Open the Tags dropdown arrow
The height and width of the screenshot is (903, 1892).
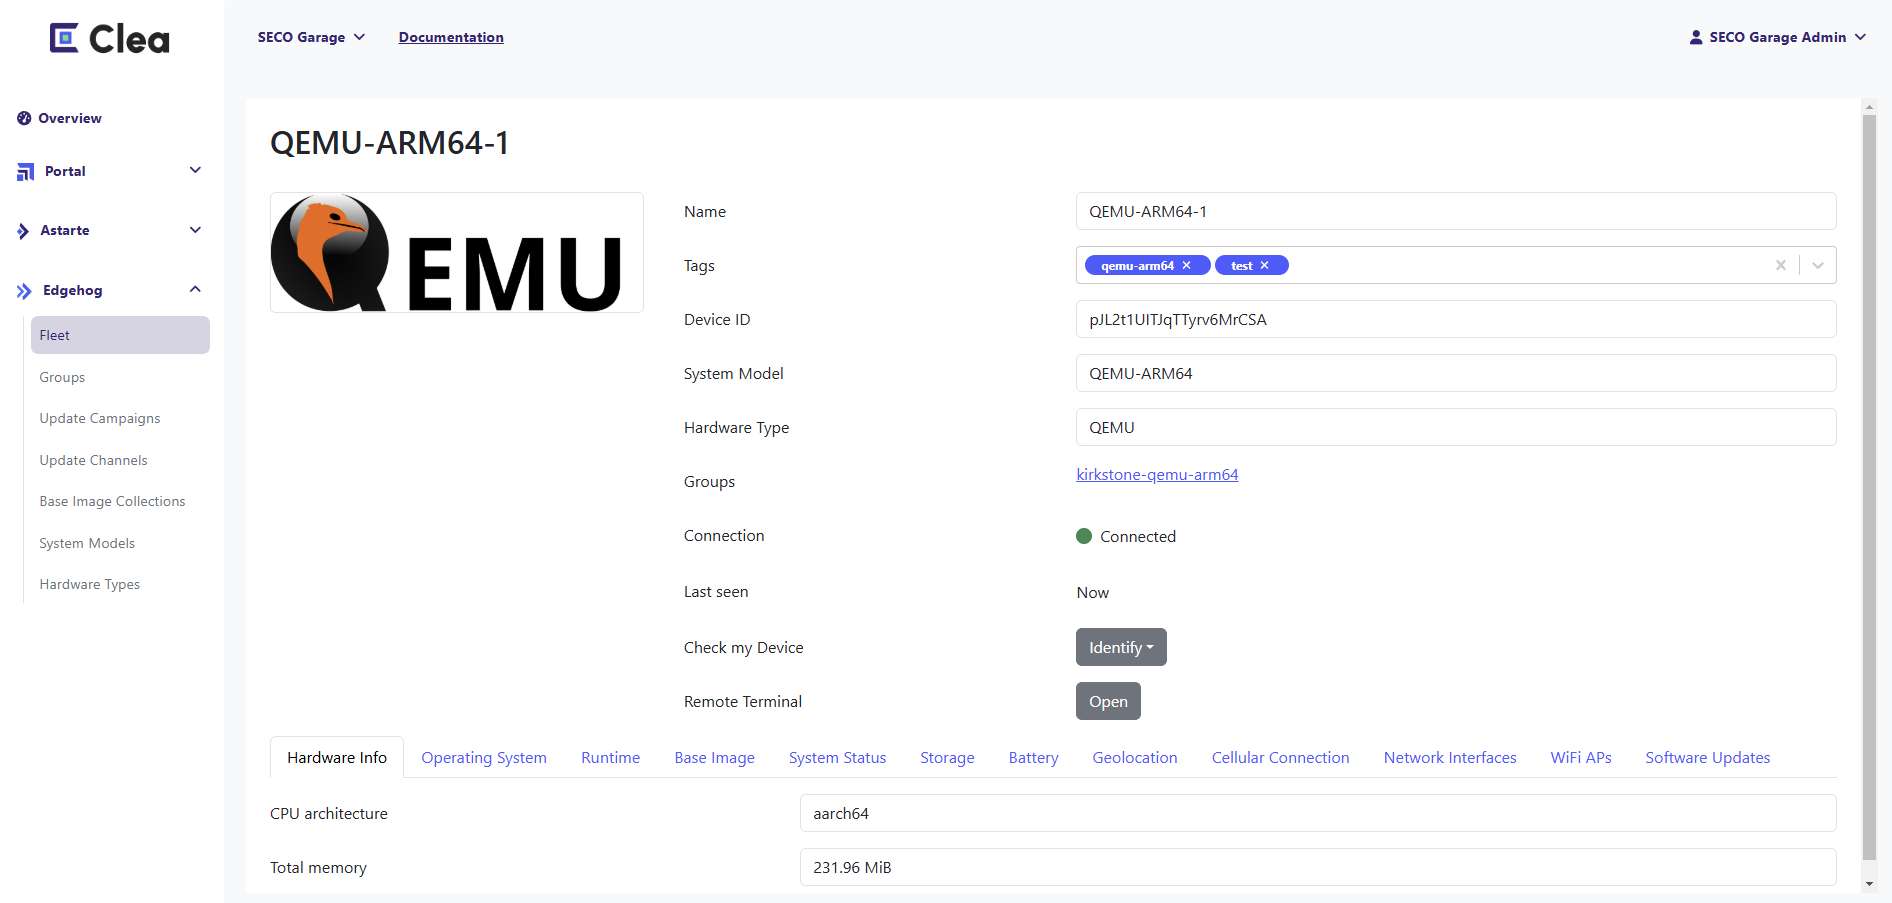(1817, 265)
